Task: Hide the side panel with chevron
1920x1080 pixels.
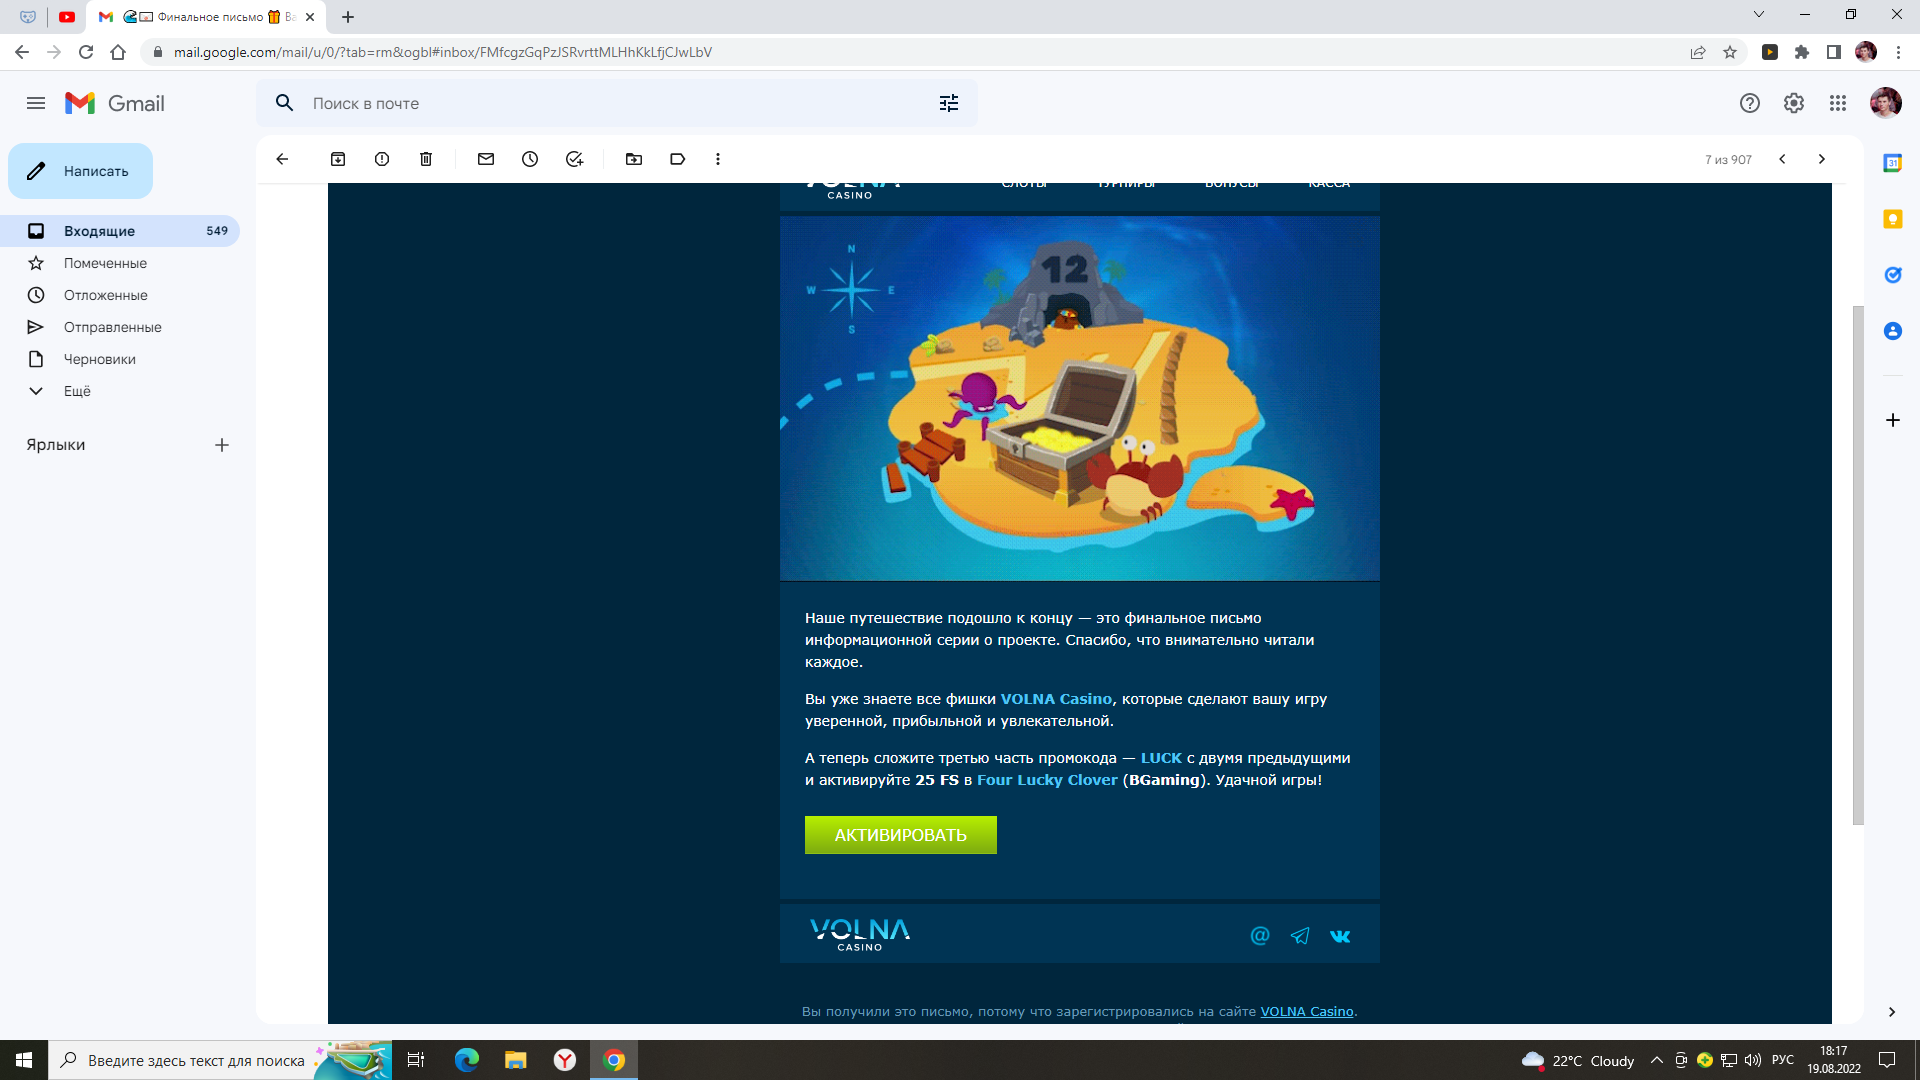Action: tap(1892, 1012)
